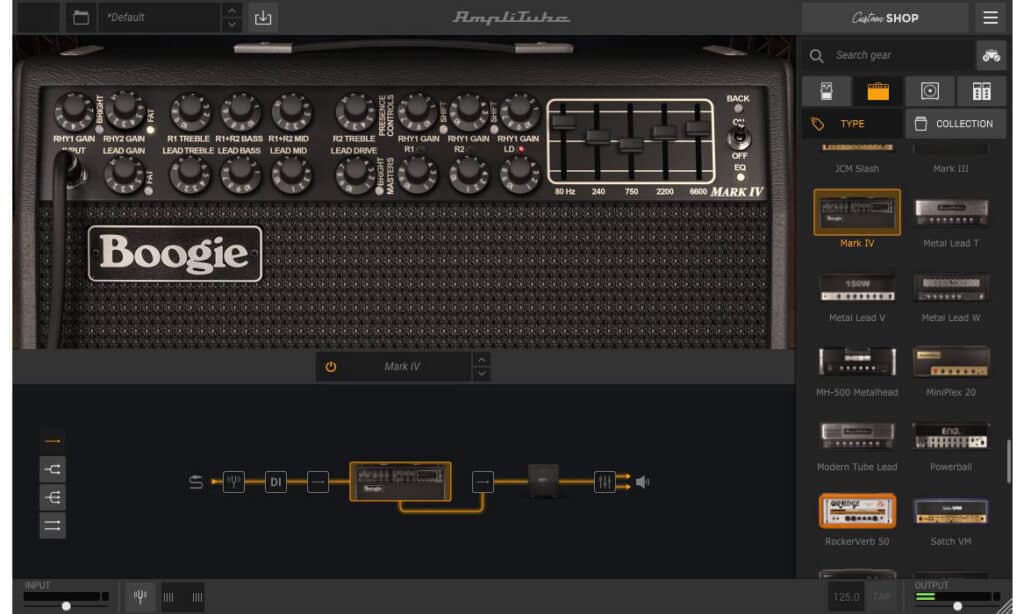Click the save preset download icon
The height and width of the screenshot is (614, 1024).
click(263, 18)
